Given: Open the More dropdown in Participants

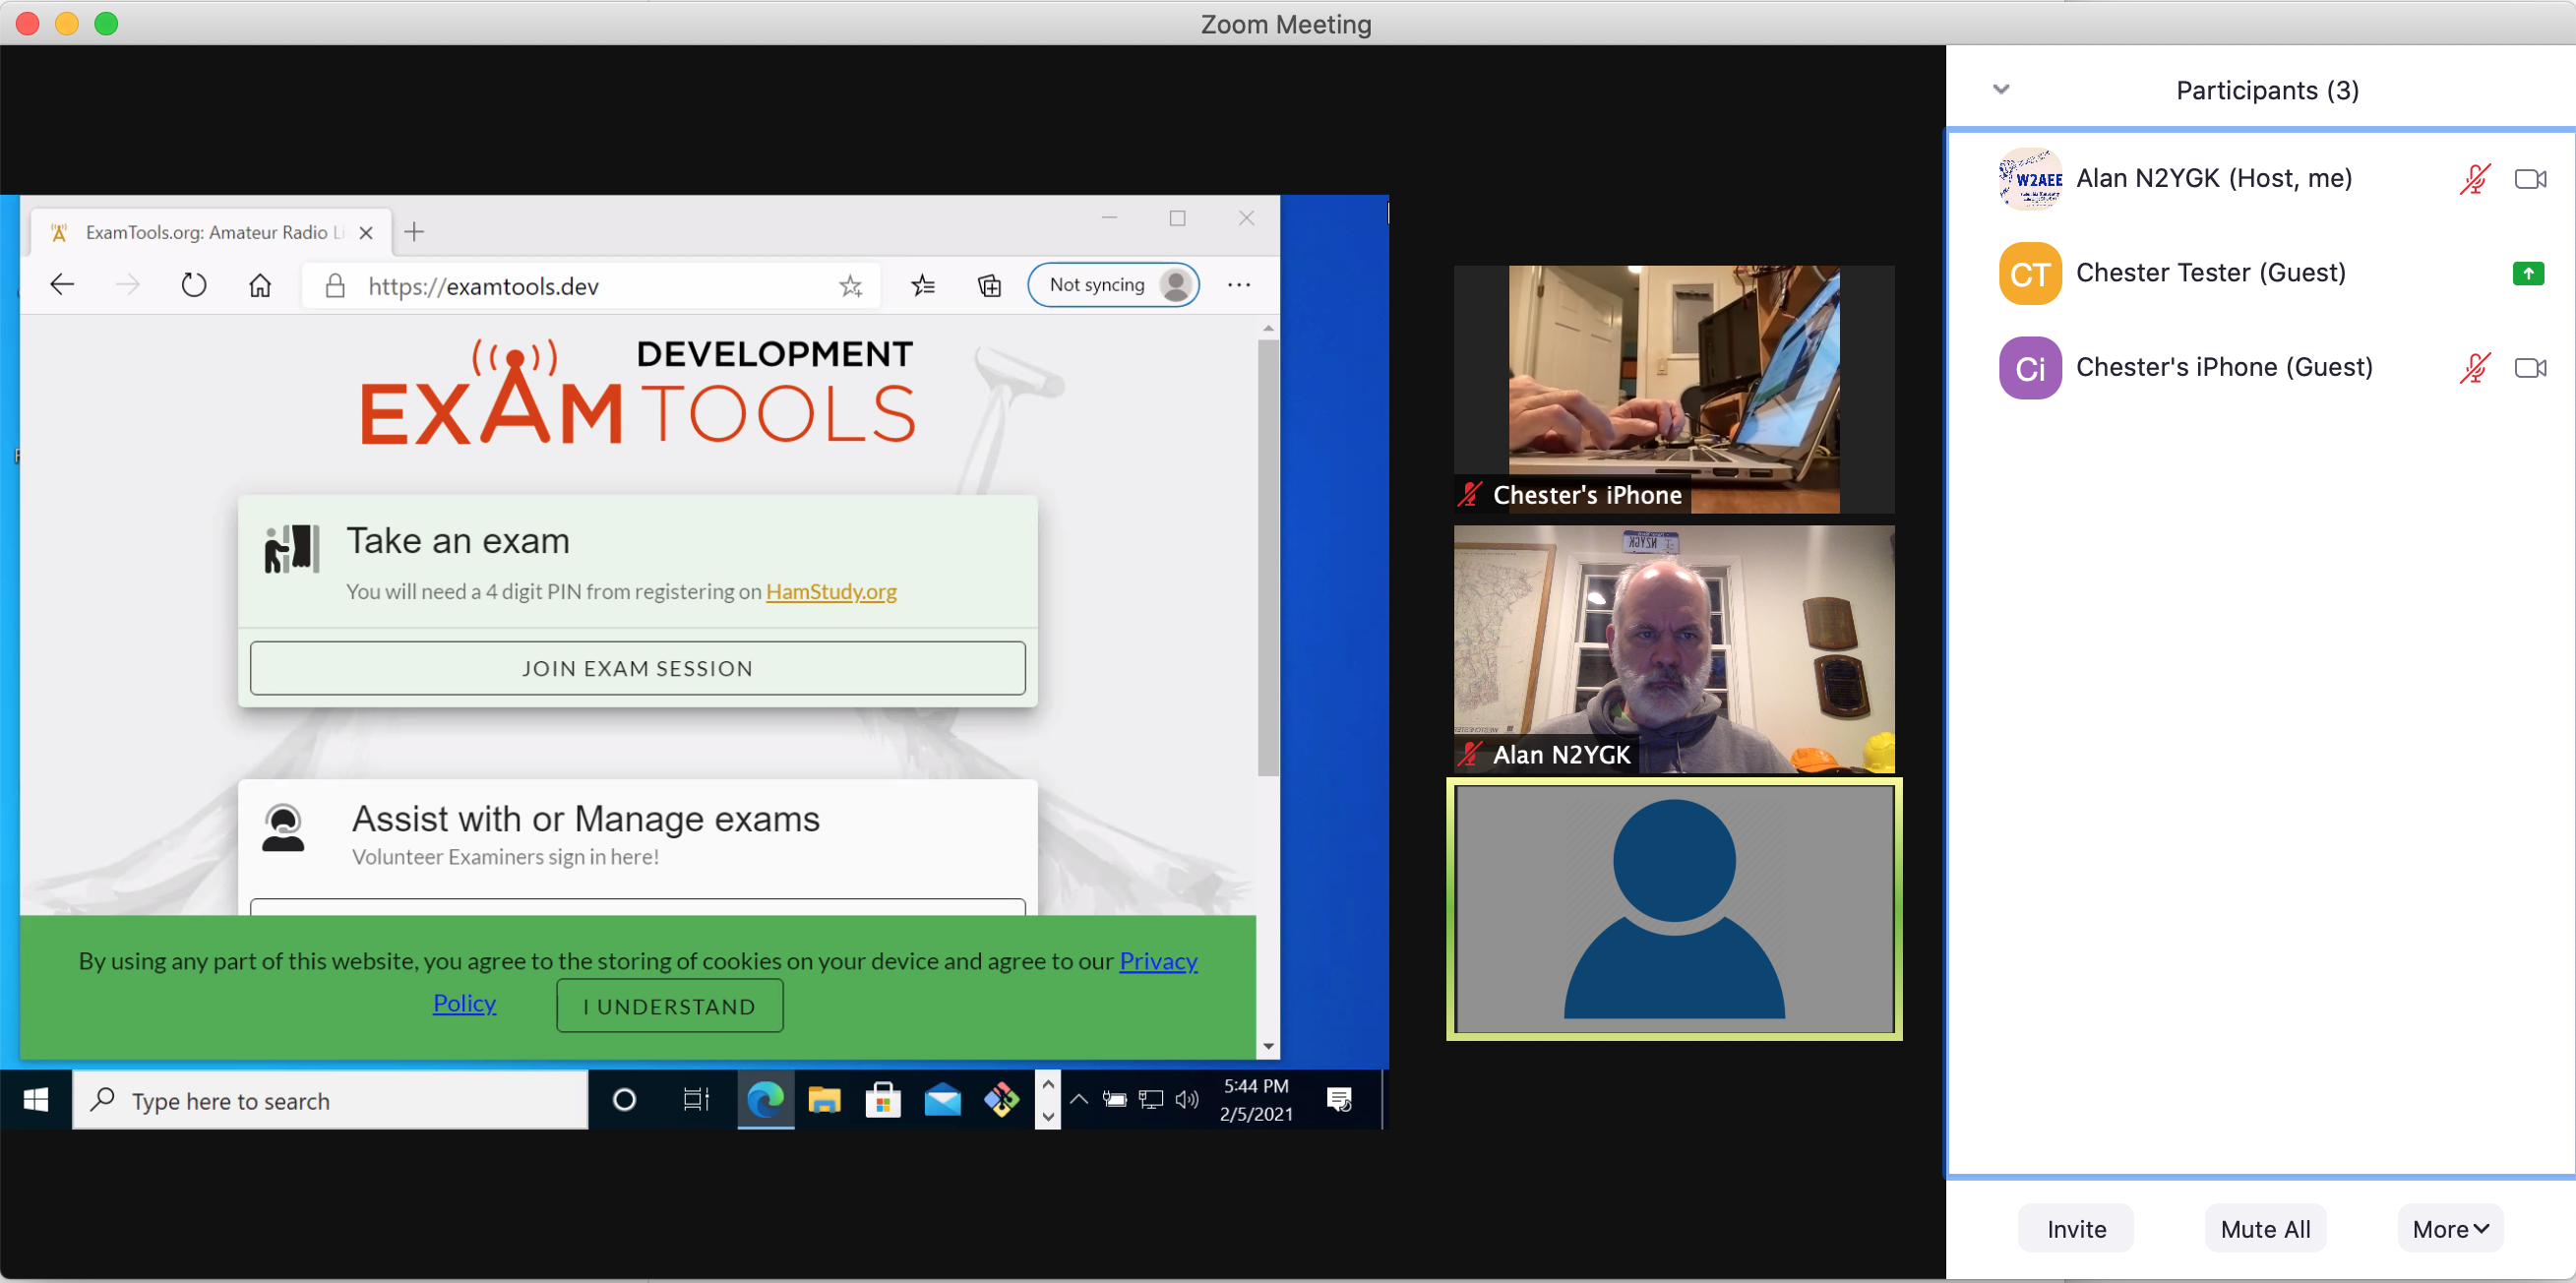Looking at the screenshot, I should click(x=2449, y=1228).
